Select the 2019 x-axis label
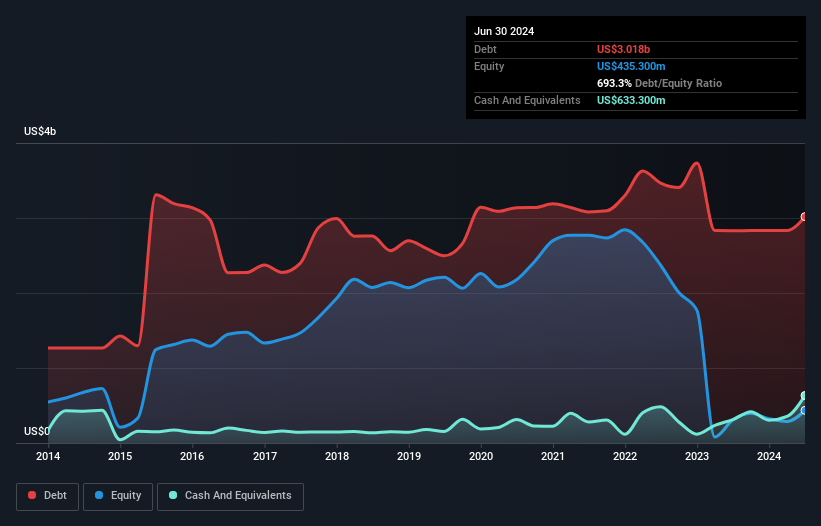The image size is (821, 526). click(x=409, y=456)
